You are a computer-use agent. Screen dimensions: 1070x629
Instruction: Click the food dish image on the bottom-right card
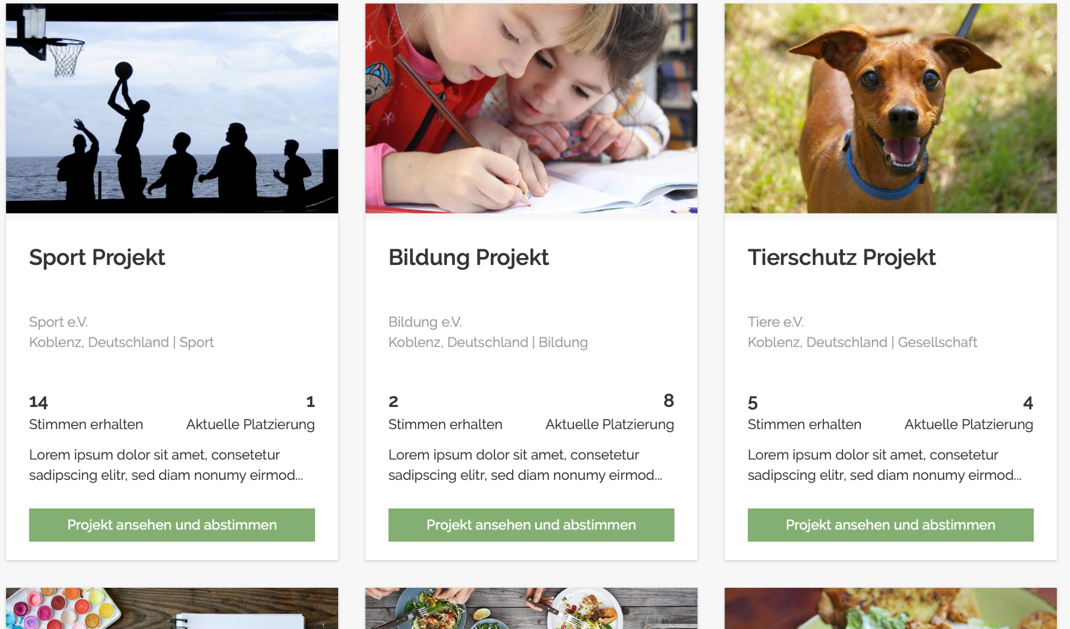891,609
